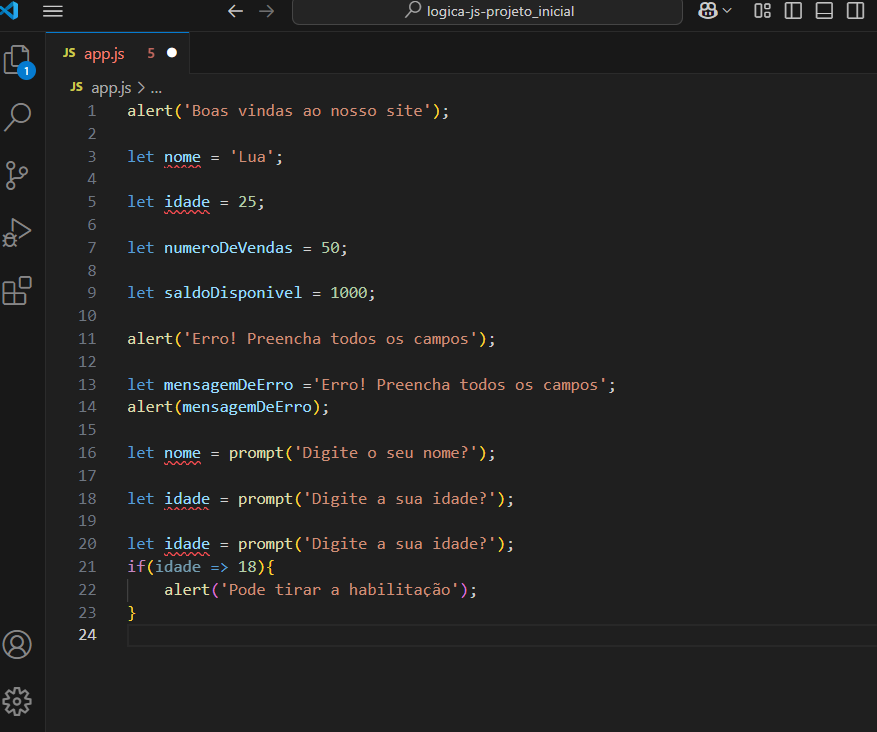The height and width of the screenshot is (732, 877).
Task: Click the idade variable on line 5
Action: click(x=187, y=202)
